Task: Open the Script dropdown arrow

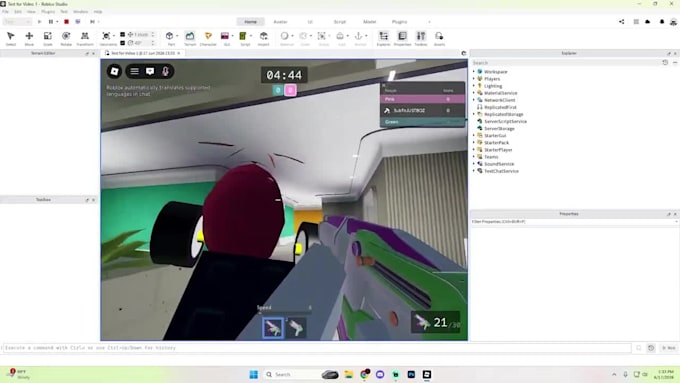Action: pyautogui.click(x=251, y=36)
